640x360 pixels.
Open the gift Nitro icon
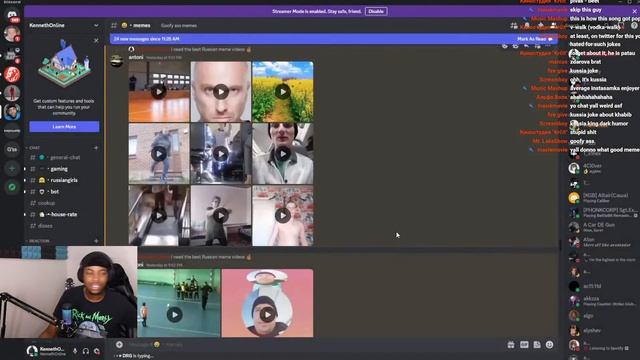tap(511, 345)
